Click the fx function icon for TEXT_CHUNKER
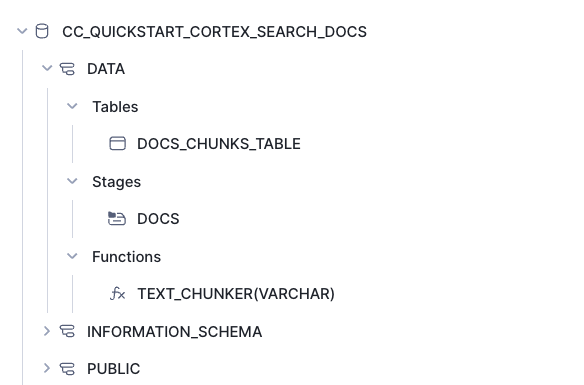Screen dimensions: 584x385 tap(118, 293)
